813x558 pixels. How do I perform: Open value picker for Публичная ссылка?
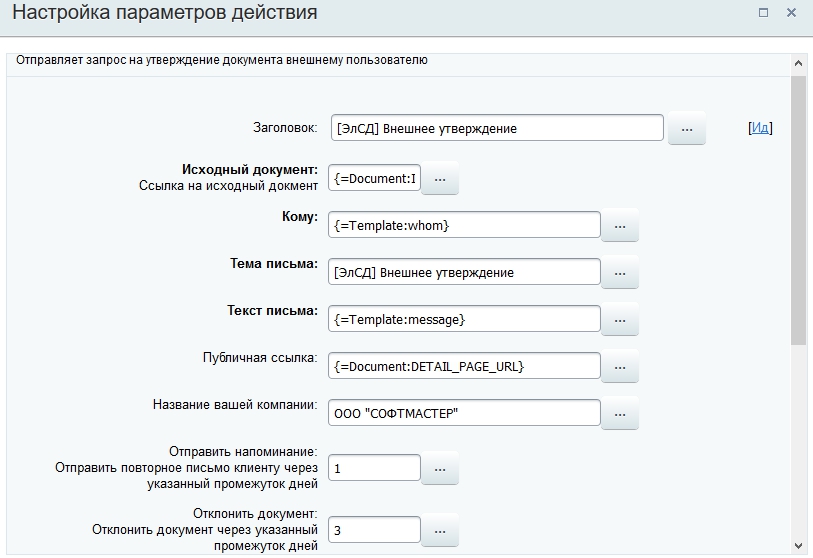619,367
